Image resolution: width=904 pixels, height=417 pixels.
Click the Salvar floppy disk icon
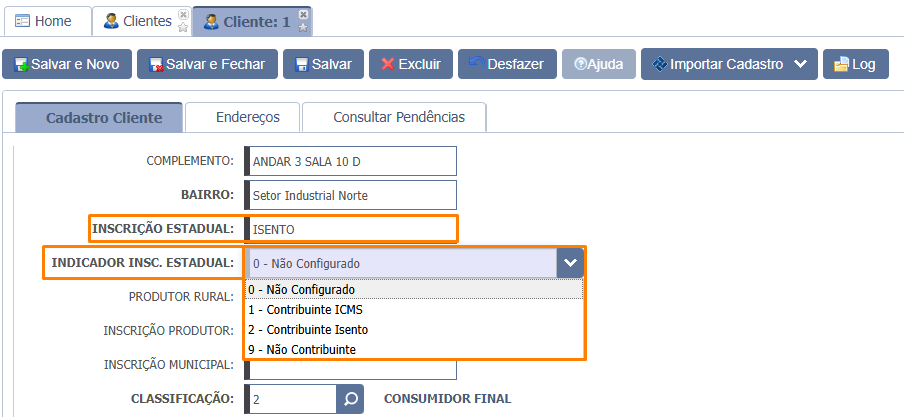301,65
